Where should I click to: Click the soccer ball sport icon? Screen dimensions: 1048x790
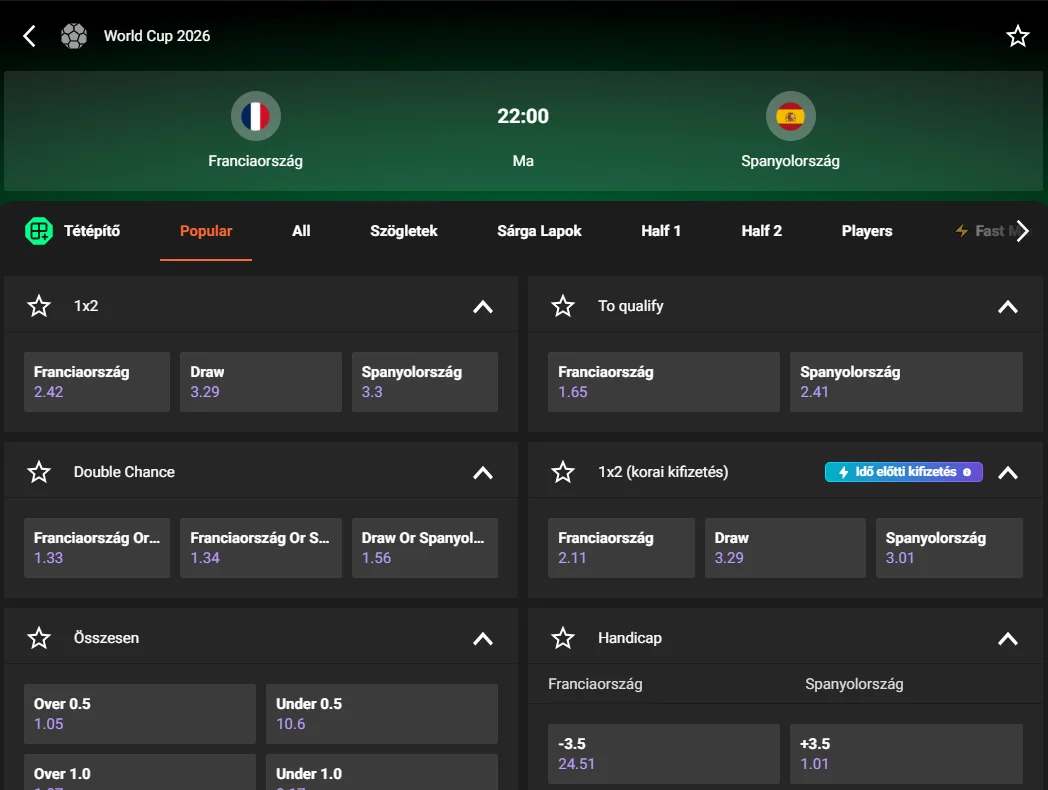[74, 36]
